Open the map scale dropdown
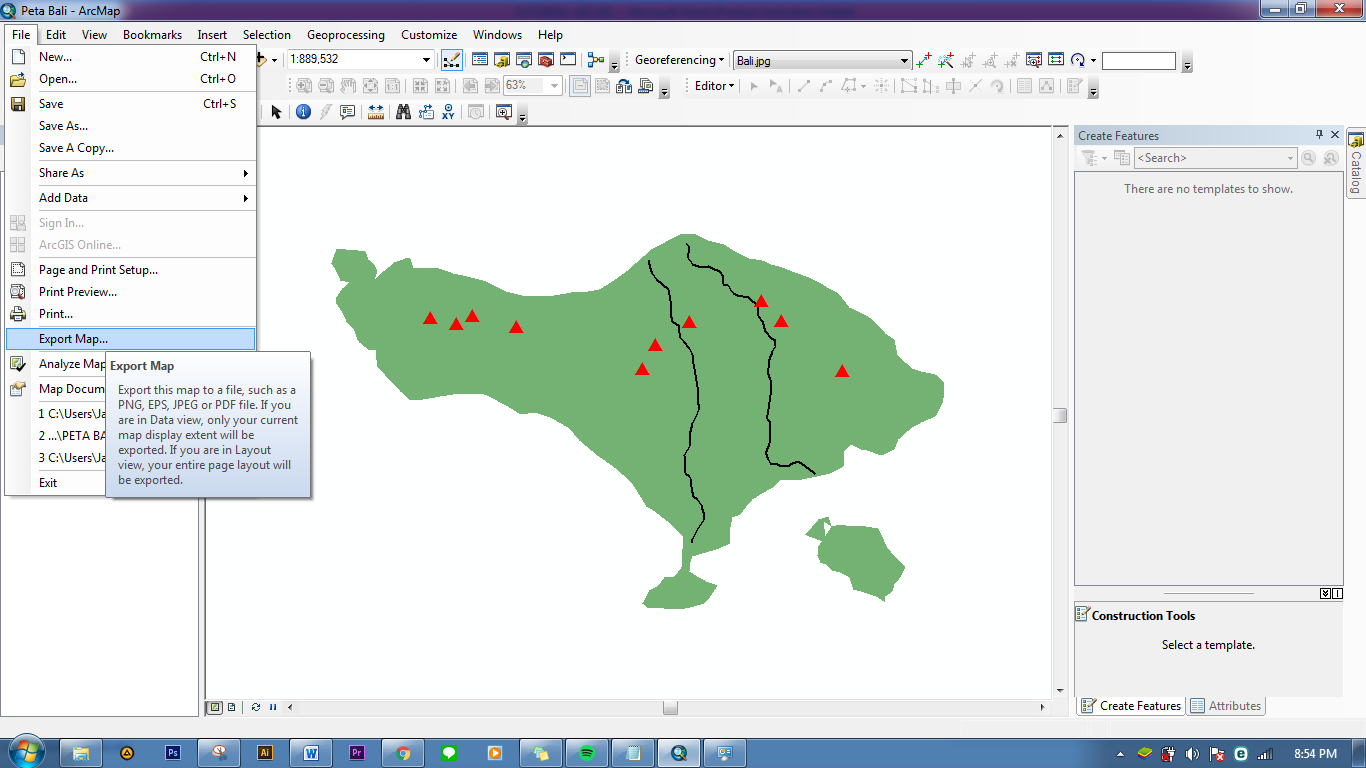 (425, 59)
